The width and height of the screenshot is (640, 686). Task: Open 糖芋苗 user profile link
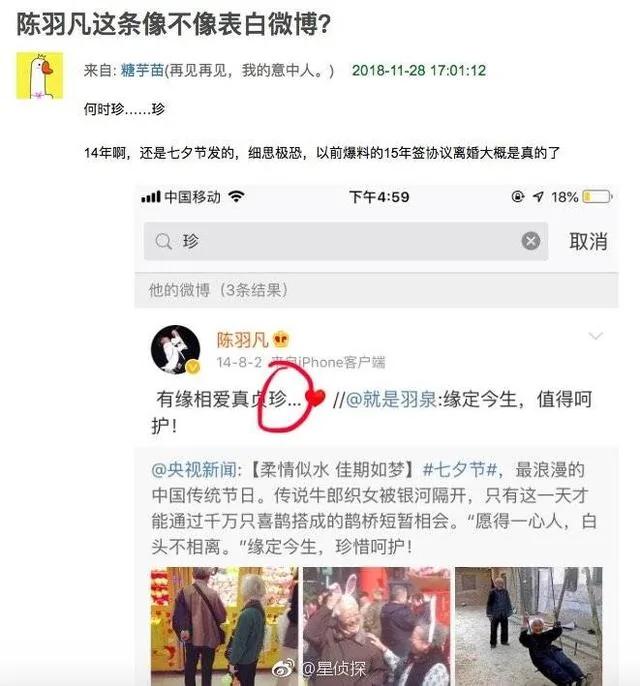(142, 70)
